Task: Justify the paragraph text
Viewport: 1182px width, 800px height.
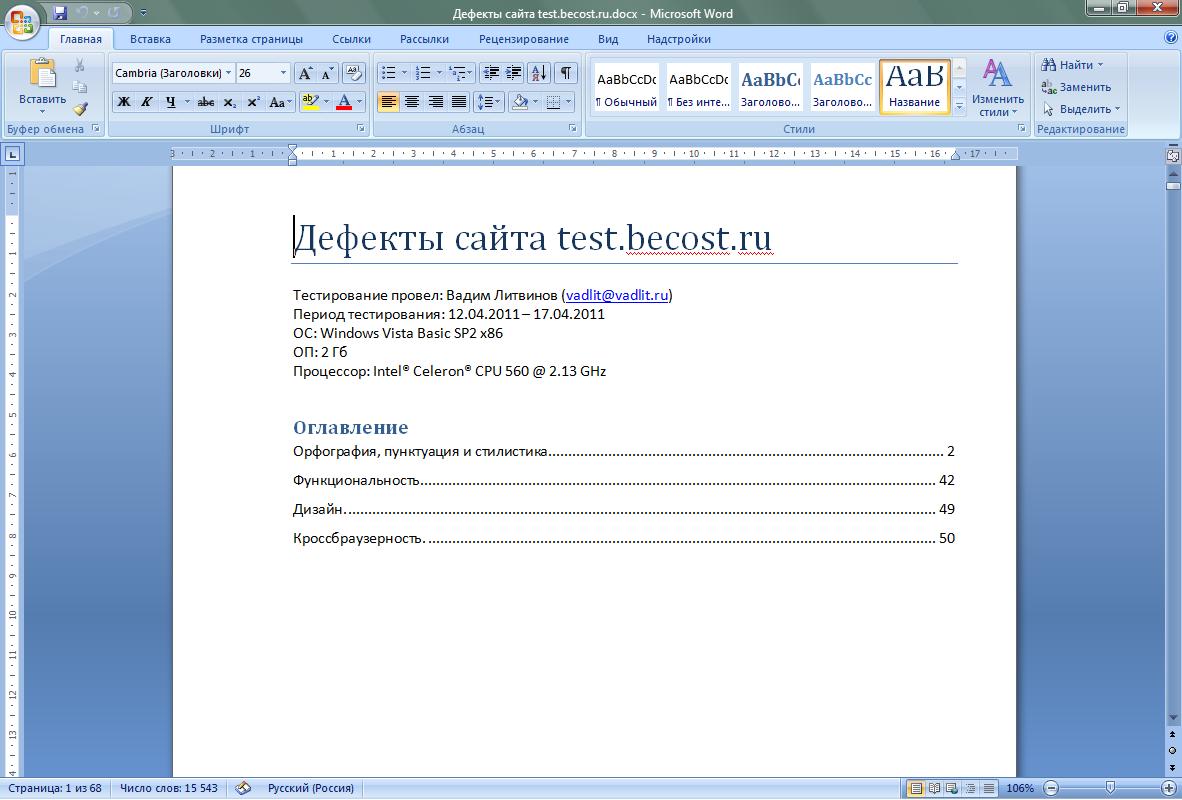Action: [458, 102]
